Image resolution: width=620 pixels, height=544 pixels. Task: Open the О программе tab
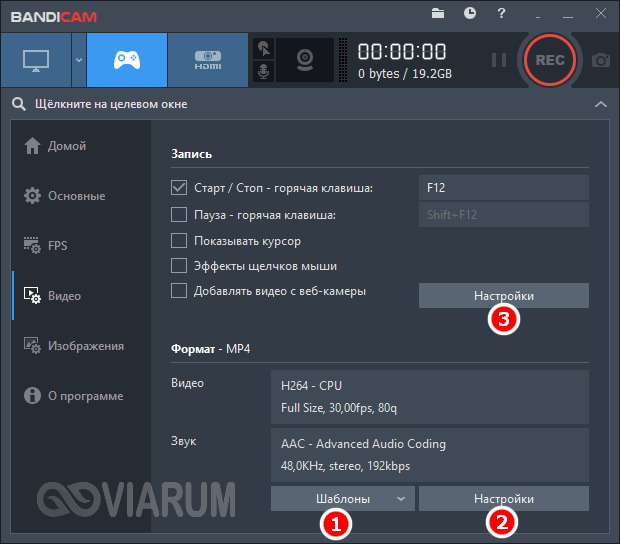click(x=81, y=395)
